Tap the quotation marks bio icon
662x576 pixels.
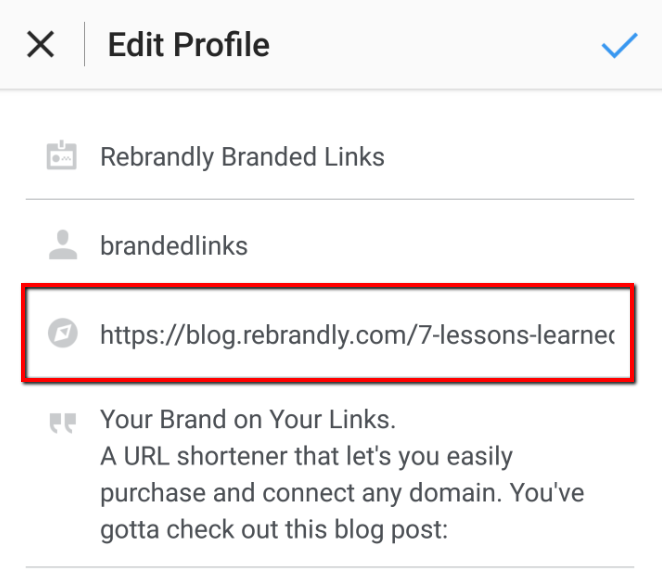click(x=63, y=423)
